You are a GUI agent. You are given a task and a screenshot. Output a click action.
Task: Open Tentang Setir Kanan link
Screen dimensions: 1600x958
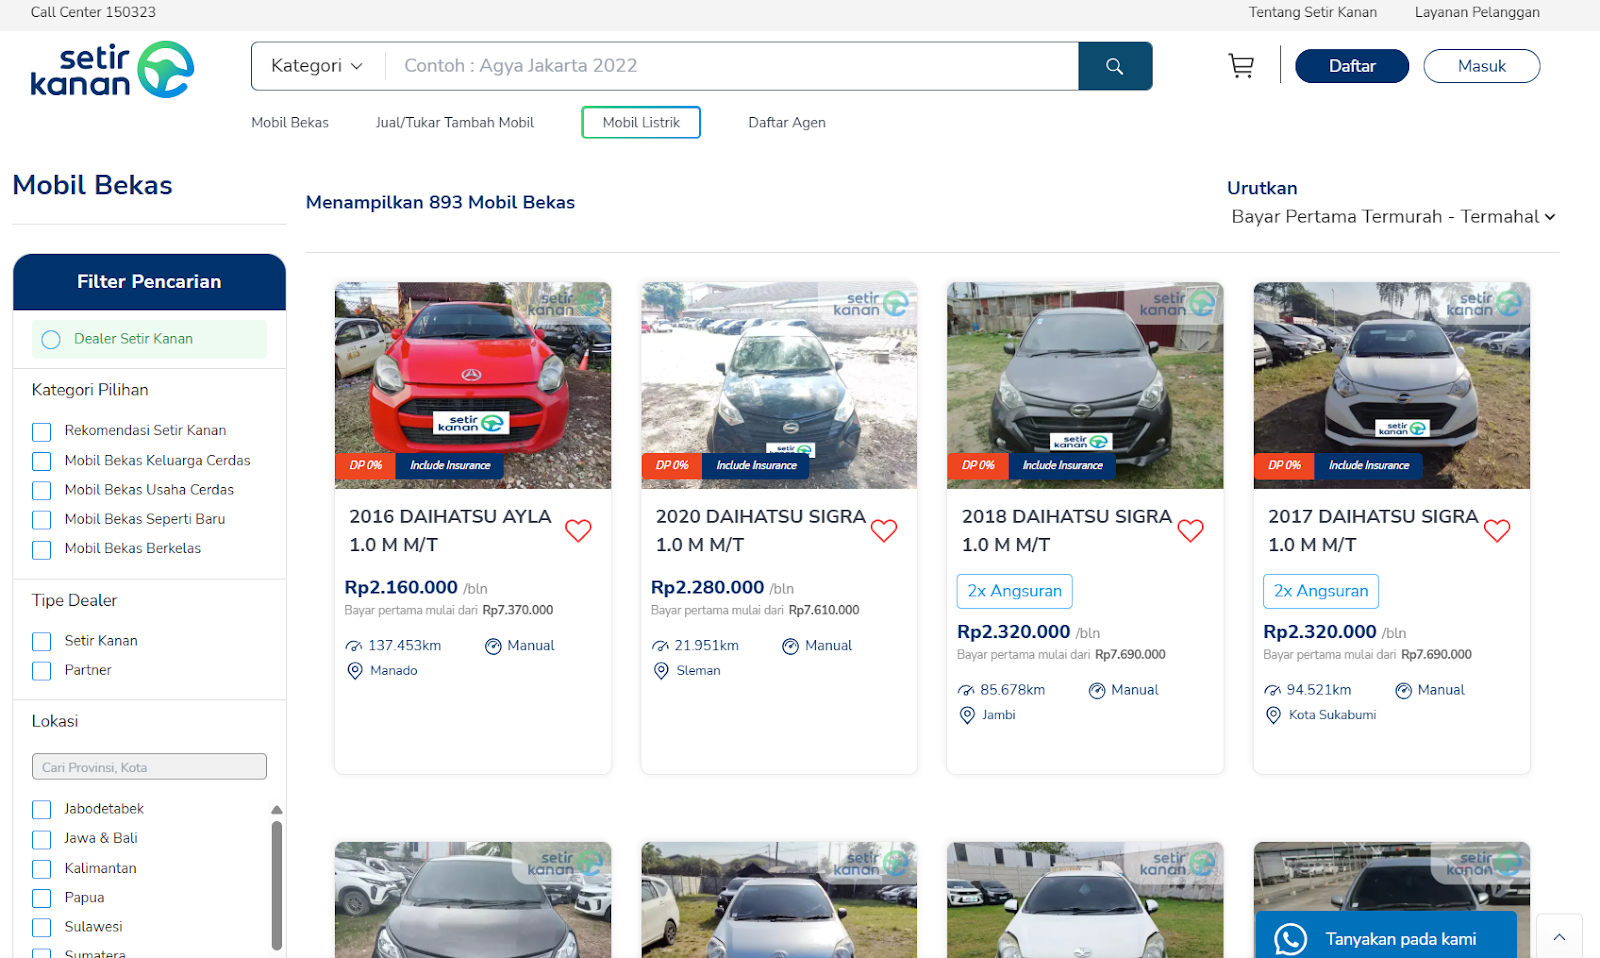click(1312, 12)
